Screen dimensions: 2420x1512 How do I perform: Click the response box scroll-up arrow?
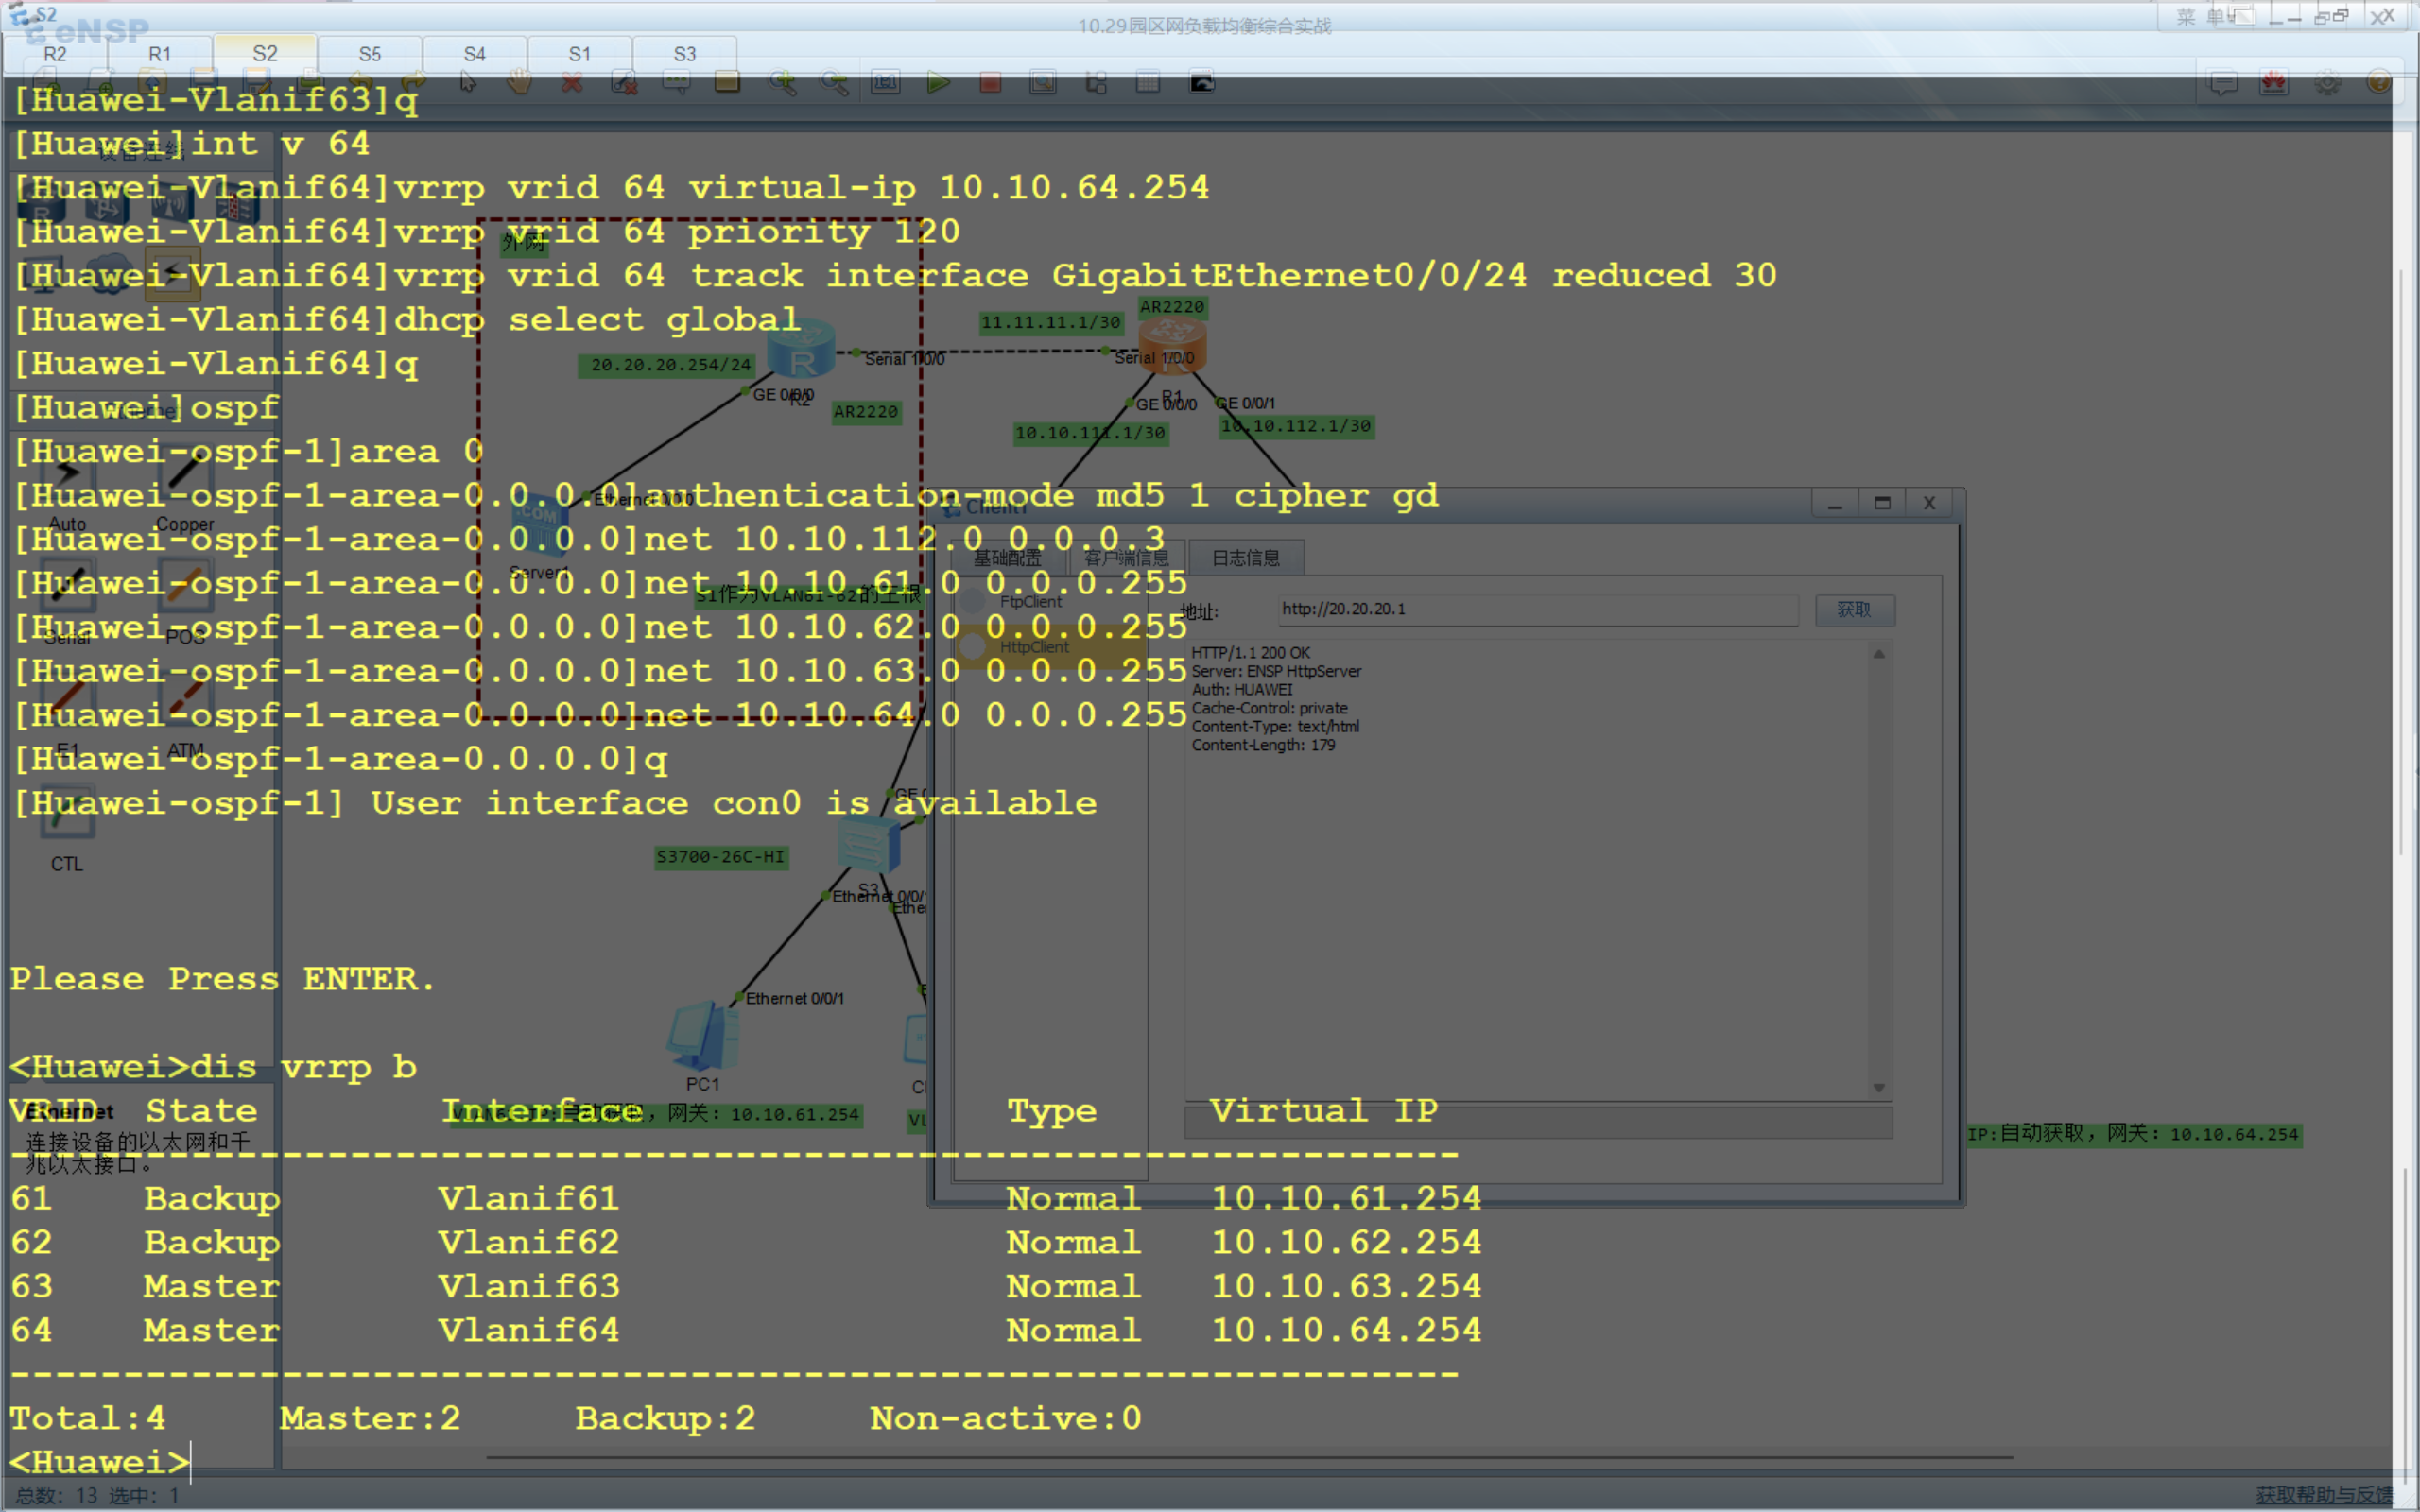(x=1879, y=654)
